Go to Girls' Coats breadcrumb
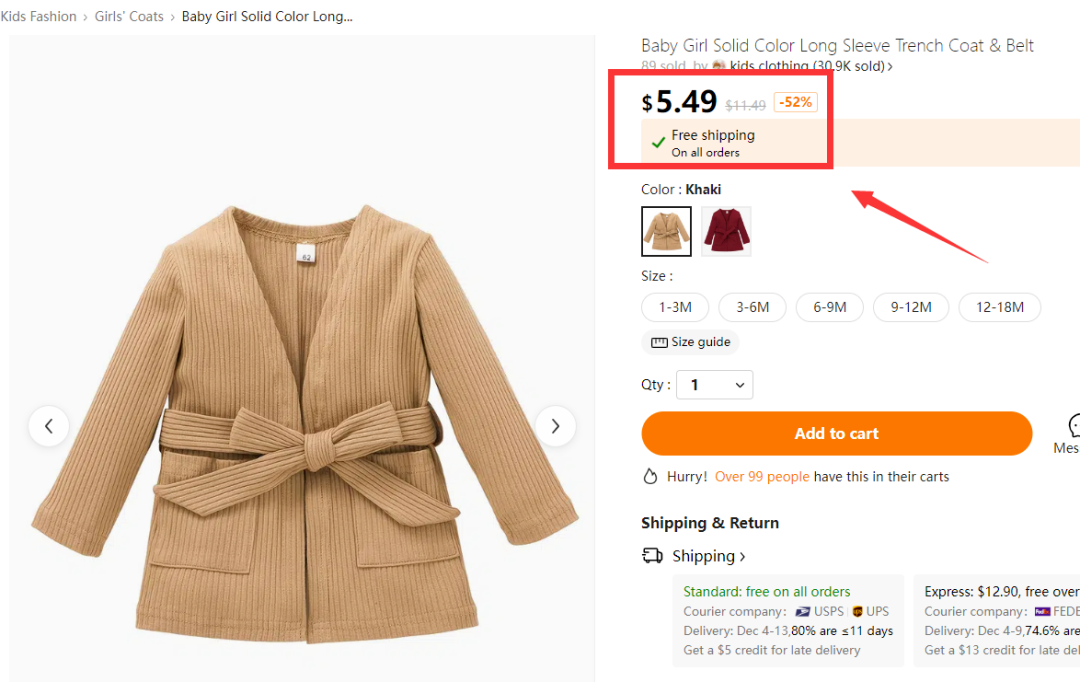1080x682 pixels. pyautogui.click(x=129, y=17)
